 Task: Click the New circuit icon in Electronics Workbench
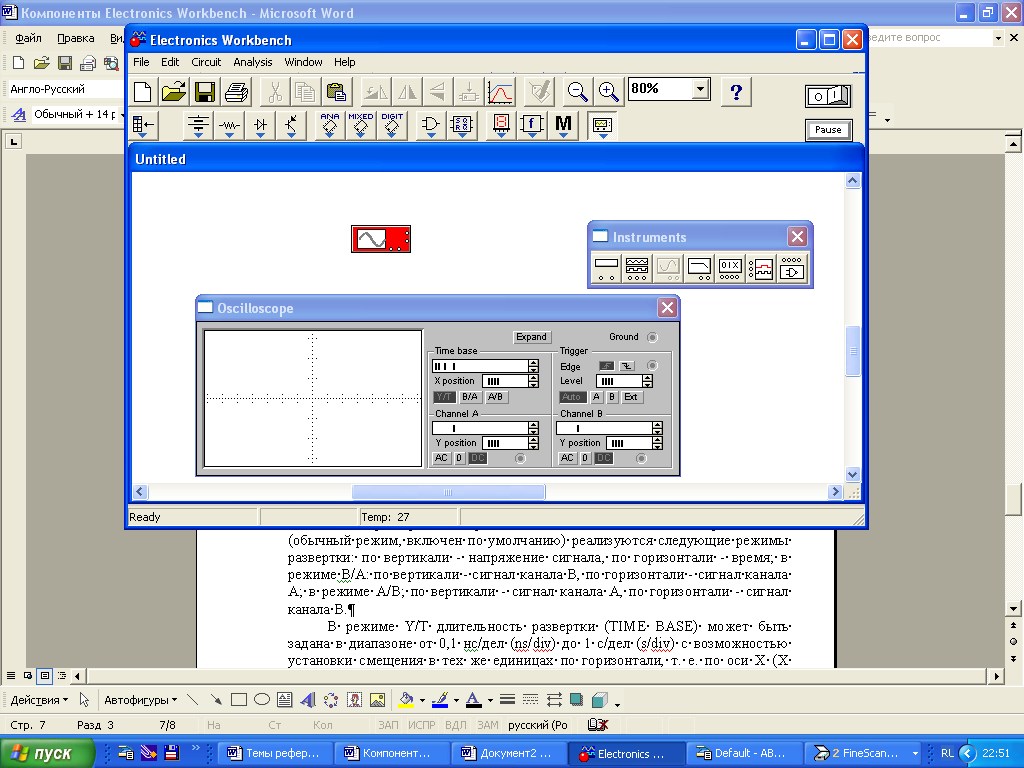(x=143, y=92)
